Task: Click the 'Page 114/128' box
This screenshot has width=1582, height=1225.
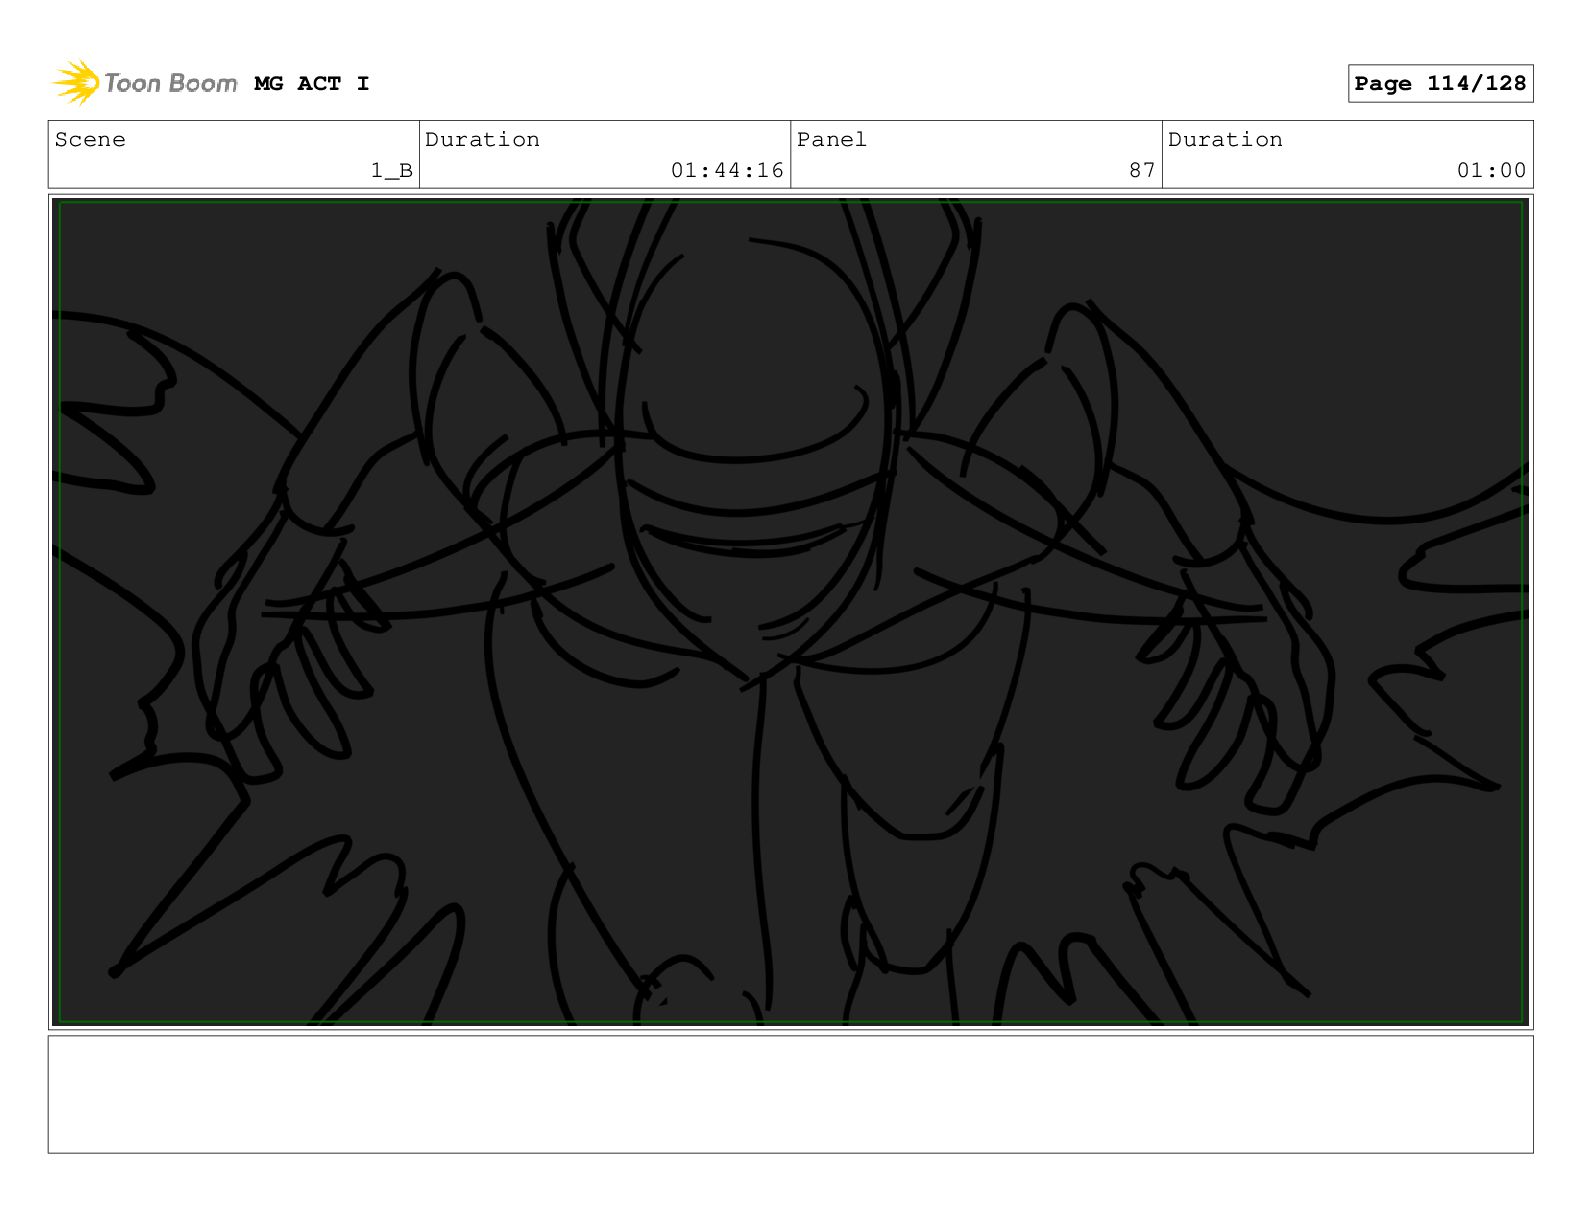Action: (x=1440, y=84)
